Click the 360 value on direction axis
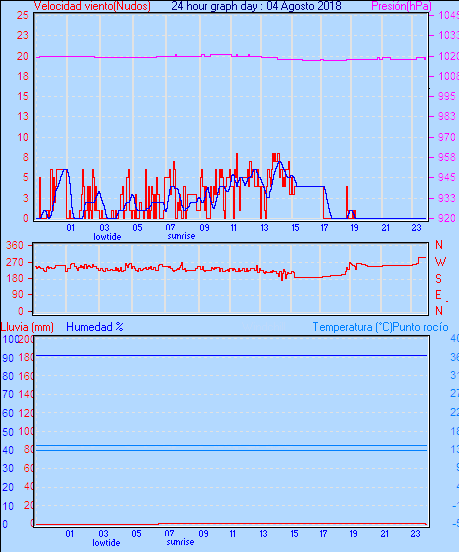This screenshot has height=552, width=459. 15,245
